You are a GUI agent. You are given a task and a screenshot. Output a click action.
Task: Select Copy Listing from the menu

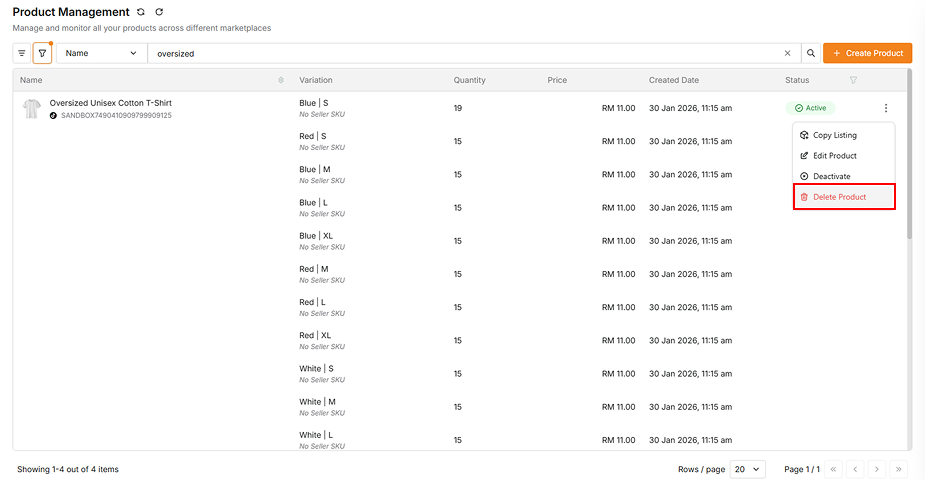(x=844, y=135)
